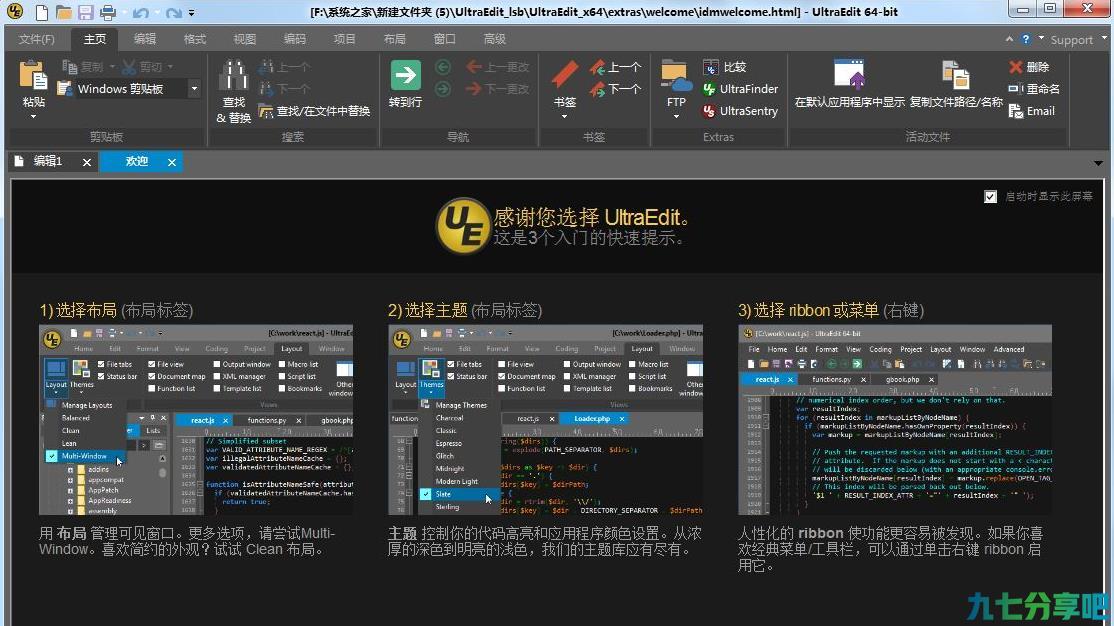1114x626 pixels.
Task: Jump to 下一更改
Action: (x=497, y=89)
